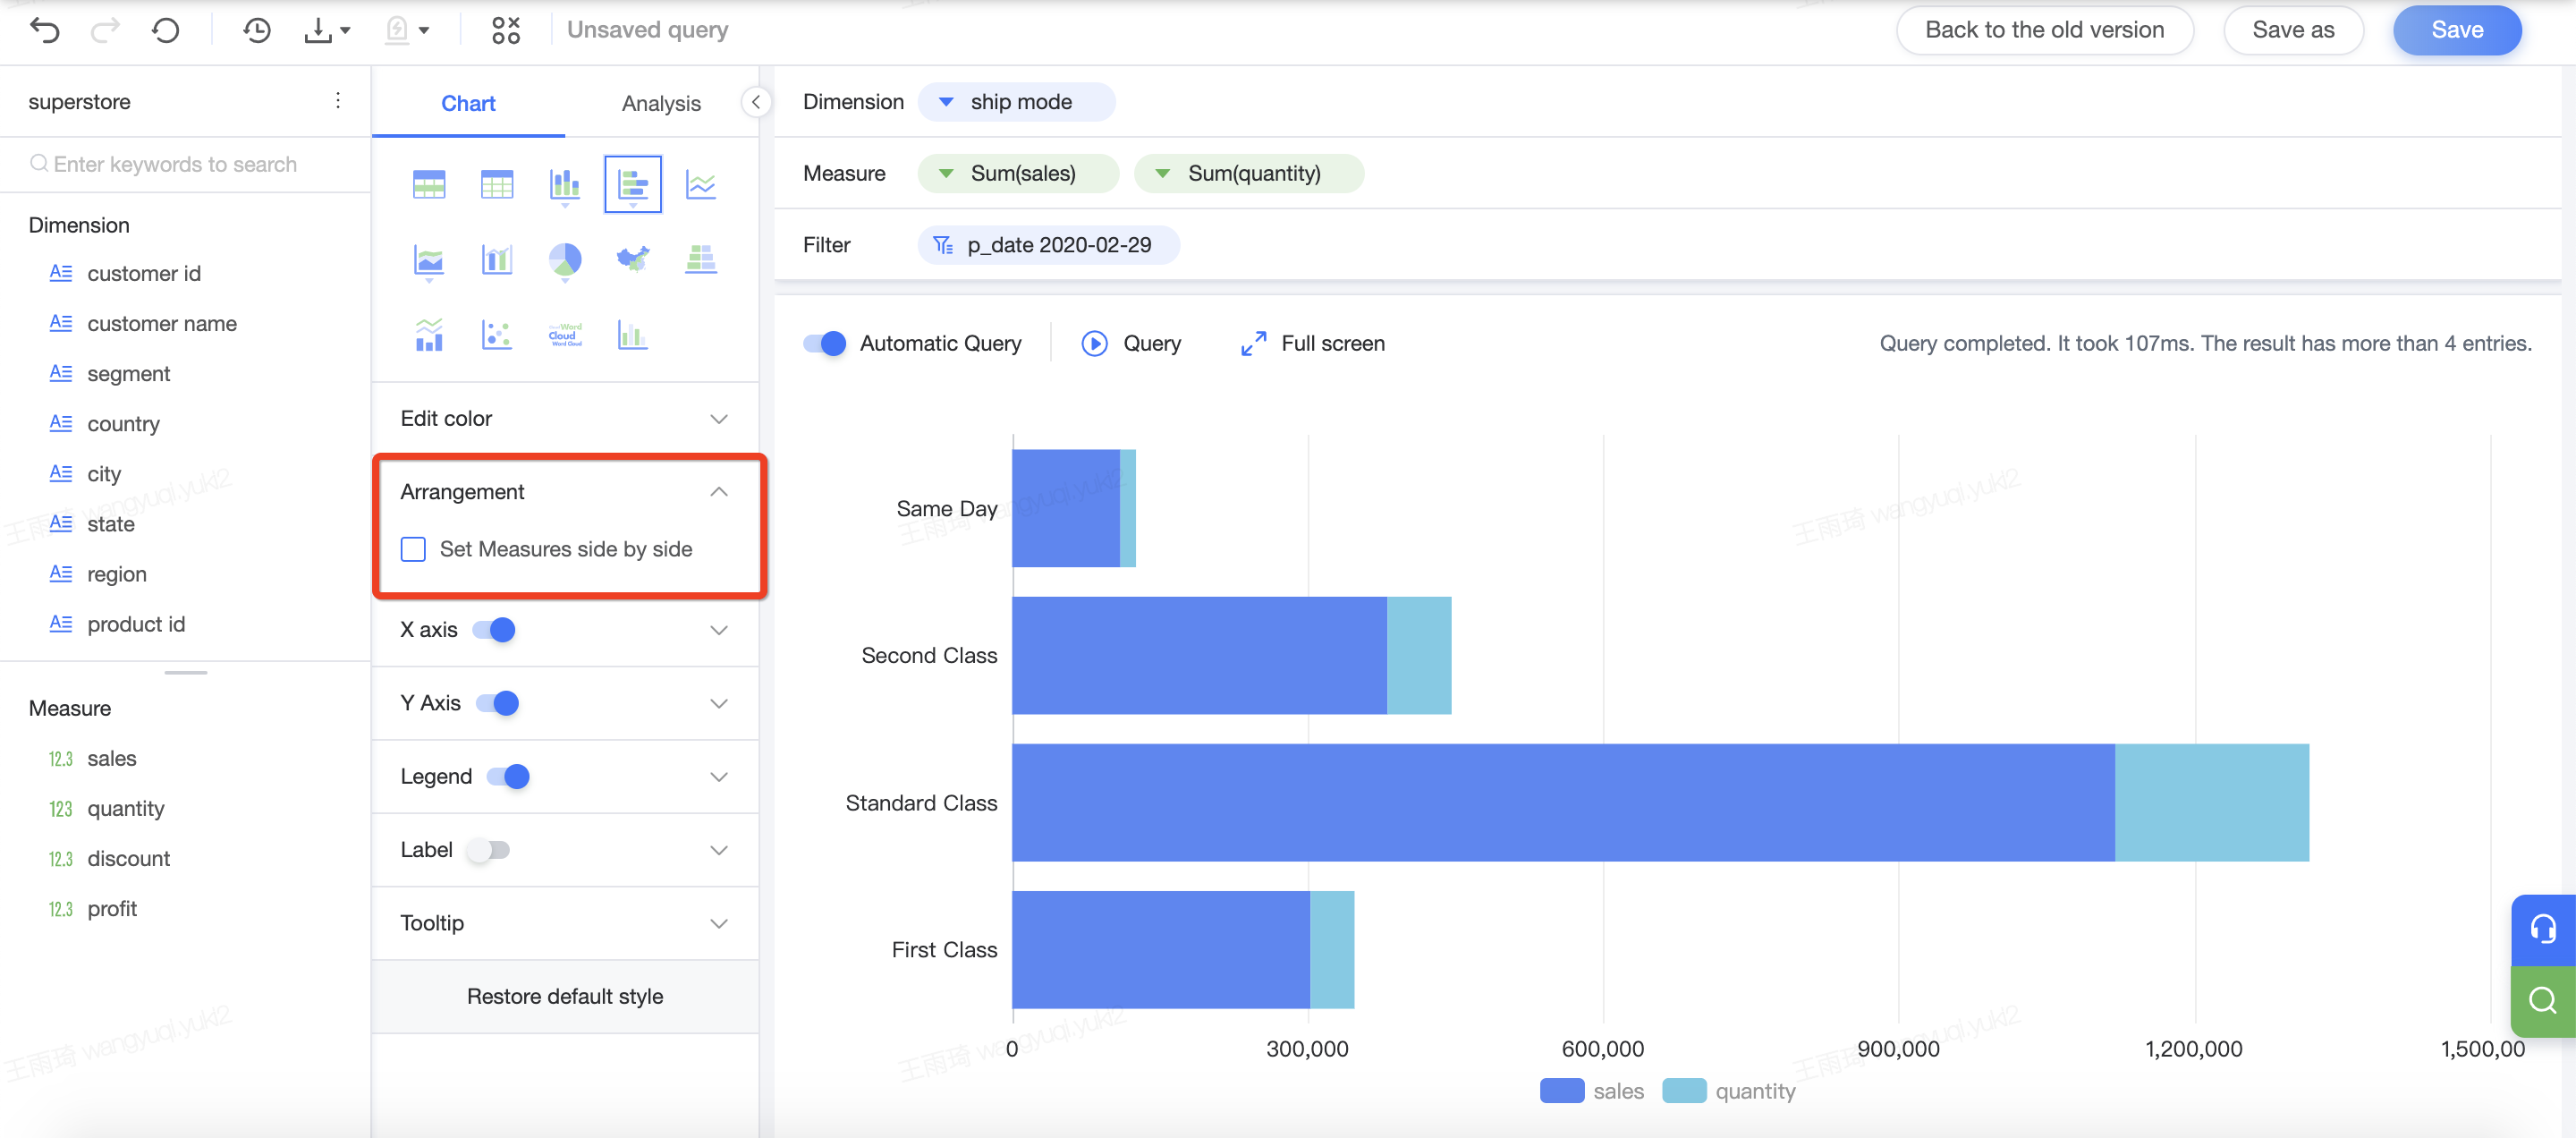Collapse the Arrangement section chevron
Image resolution: width=2576 pixels, height=1138 pixels.
tap(719, 492)
